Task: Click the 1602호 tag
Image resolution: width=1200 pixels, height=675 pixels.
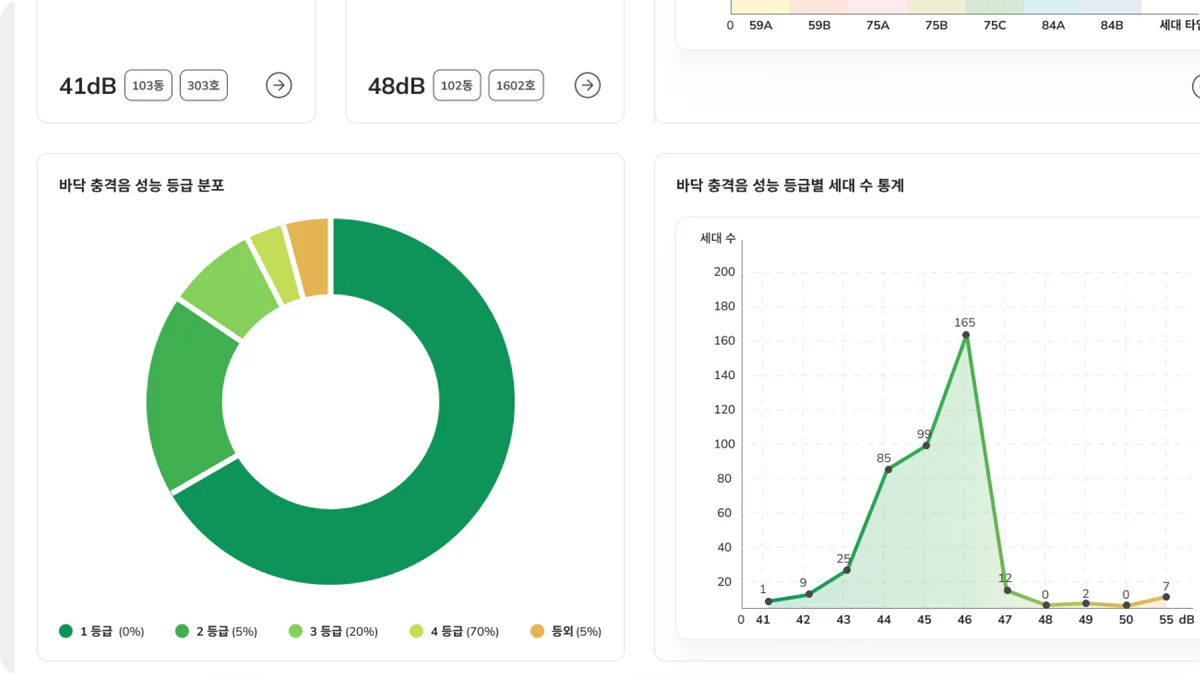Action: tap(516, 86)
